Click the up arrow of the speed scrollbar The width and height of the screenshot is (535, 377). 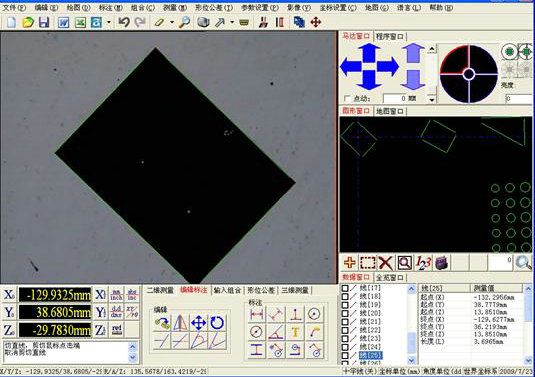[432, 49]
